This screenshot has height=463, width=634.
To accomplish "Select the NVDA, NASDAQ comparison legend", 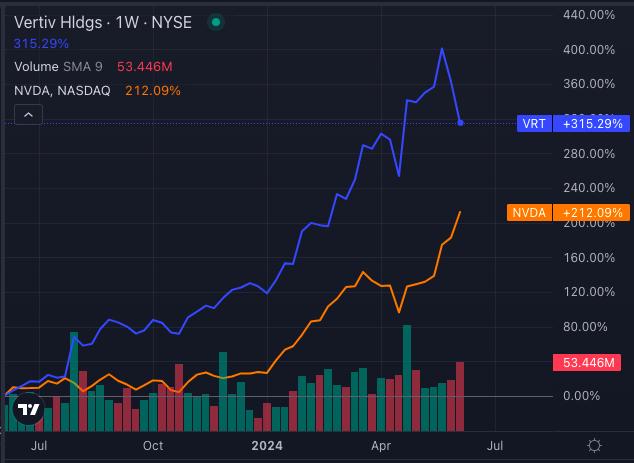I will click(x=64, y=91).
